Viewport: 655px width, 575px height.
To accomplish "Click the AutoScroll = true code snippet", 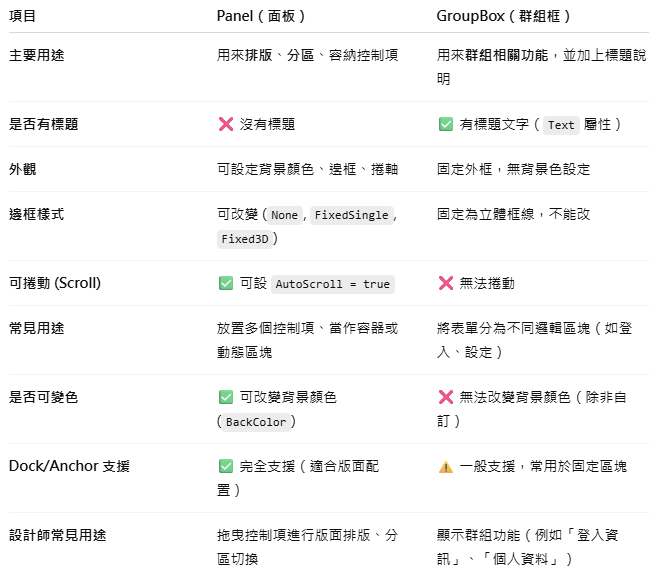I will tap(333, 284).
